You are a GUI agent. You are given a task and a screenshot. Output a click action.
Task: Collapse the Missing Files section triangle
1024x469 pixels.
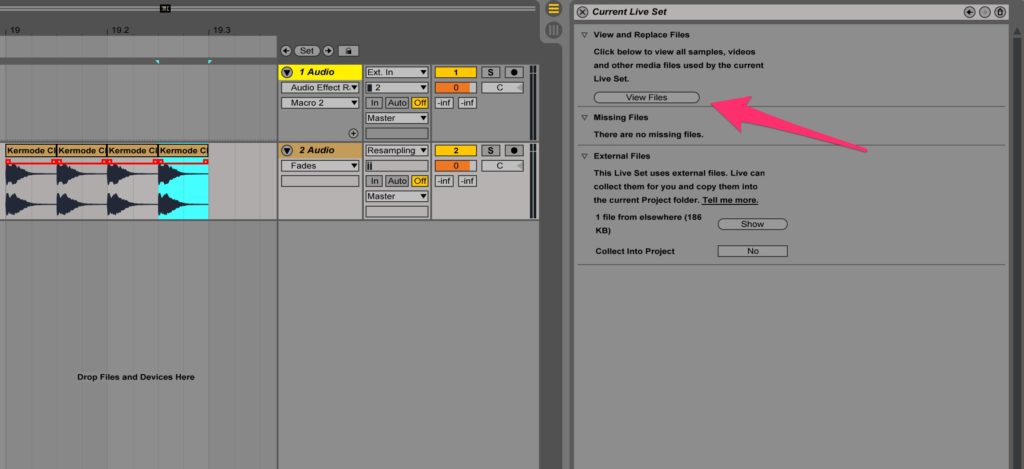click(584, 118)
